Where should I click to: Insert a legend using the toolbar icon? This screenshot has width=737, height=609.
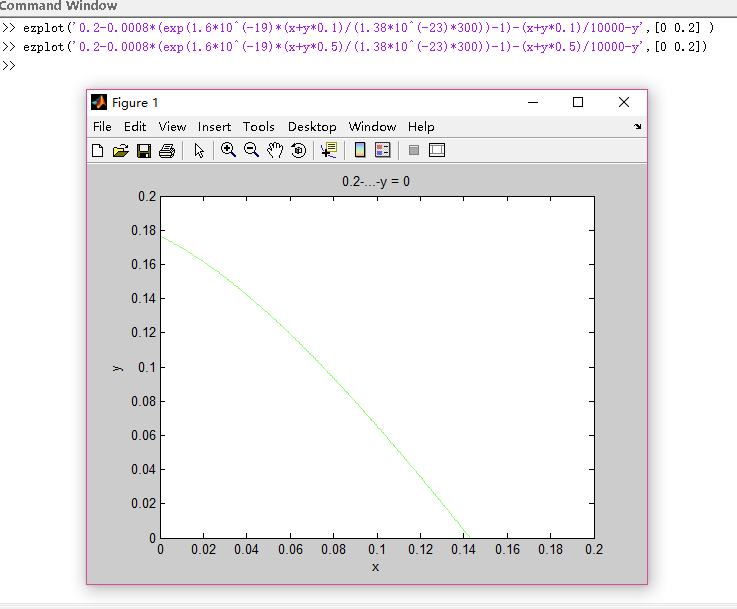tap(382, 150)
